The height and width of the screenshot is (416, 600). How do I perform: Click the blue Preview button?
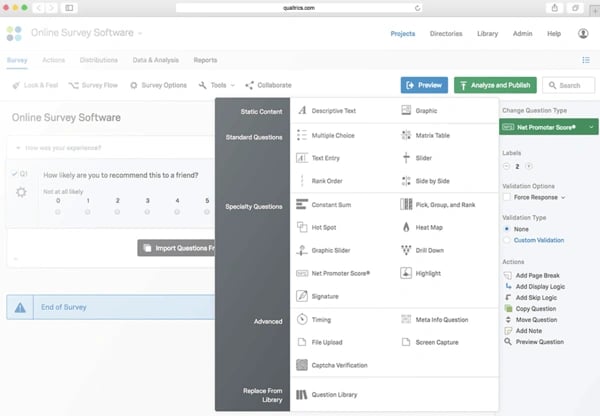click(x=424, y=85)
